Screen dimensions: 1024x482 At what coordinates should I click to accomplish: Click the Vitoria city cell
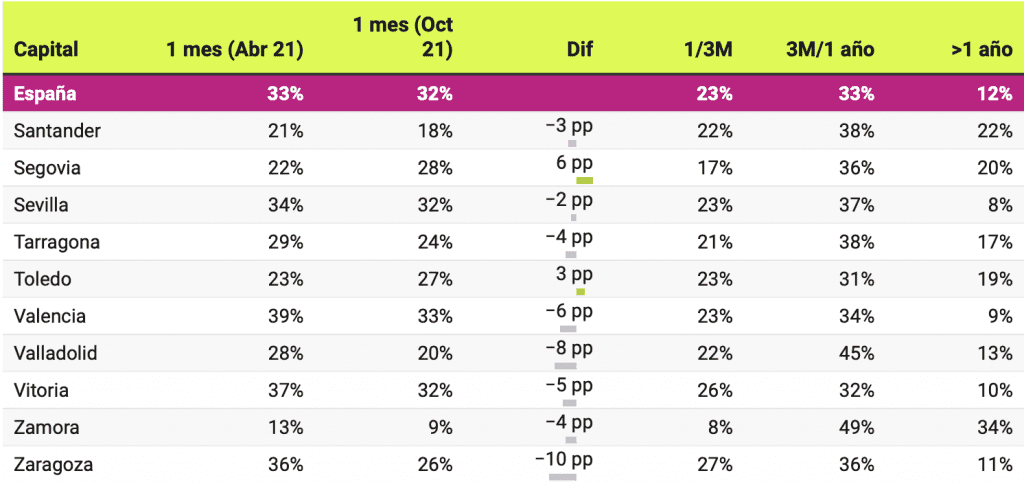42,390
